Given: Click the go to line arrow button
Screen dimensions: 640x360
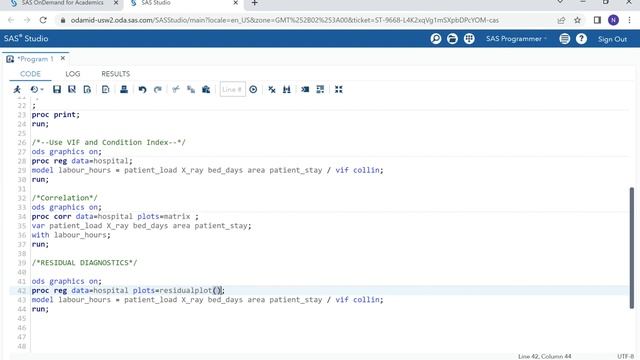Looking at the screenshot, I should click(x=253, y=89).
